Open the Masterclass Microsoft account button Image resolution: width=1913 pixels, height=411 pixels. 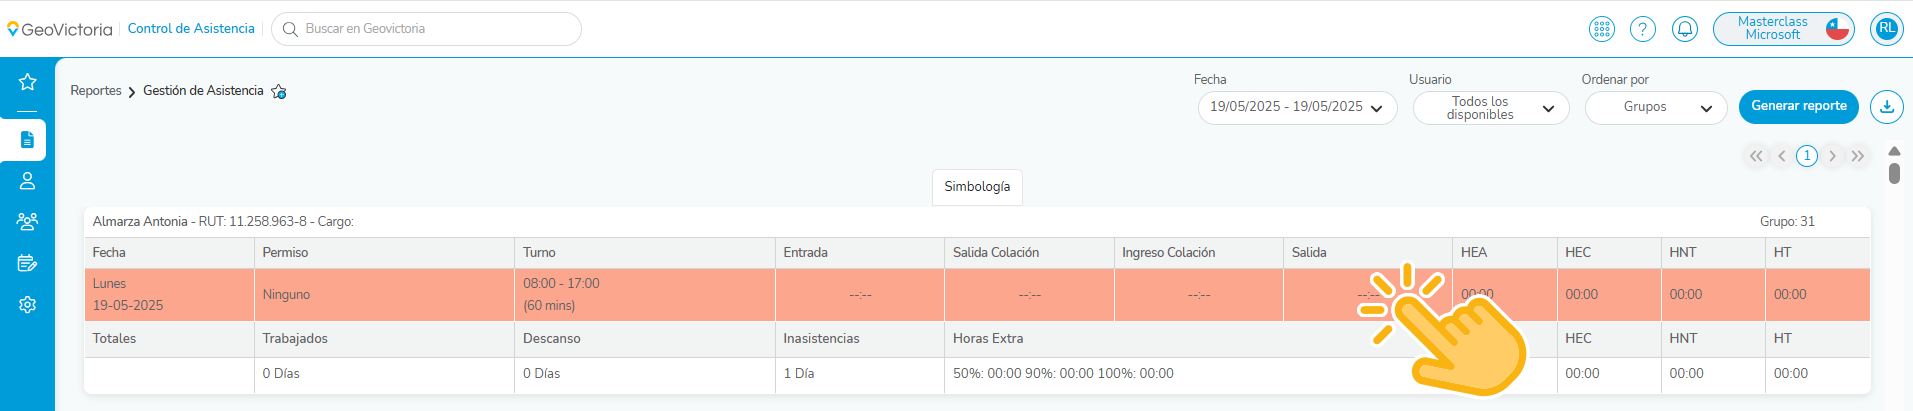[1784, 29]
